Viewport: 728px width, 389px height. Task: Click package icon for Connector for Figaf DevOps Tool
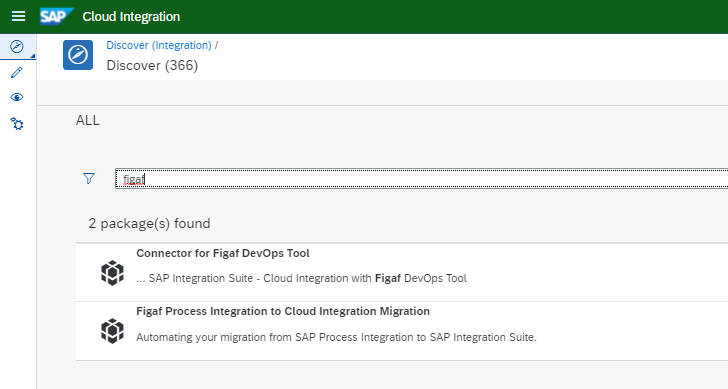[x=112, y=272]
